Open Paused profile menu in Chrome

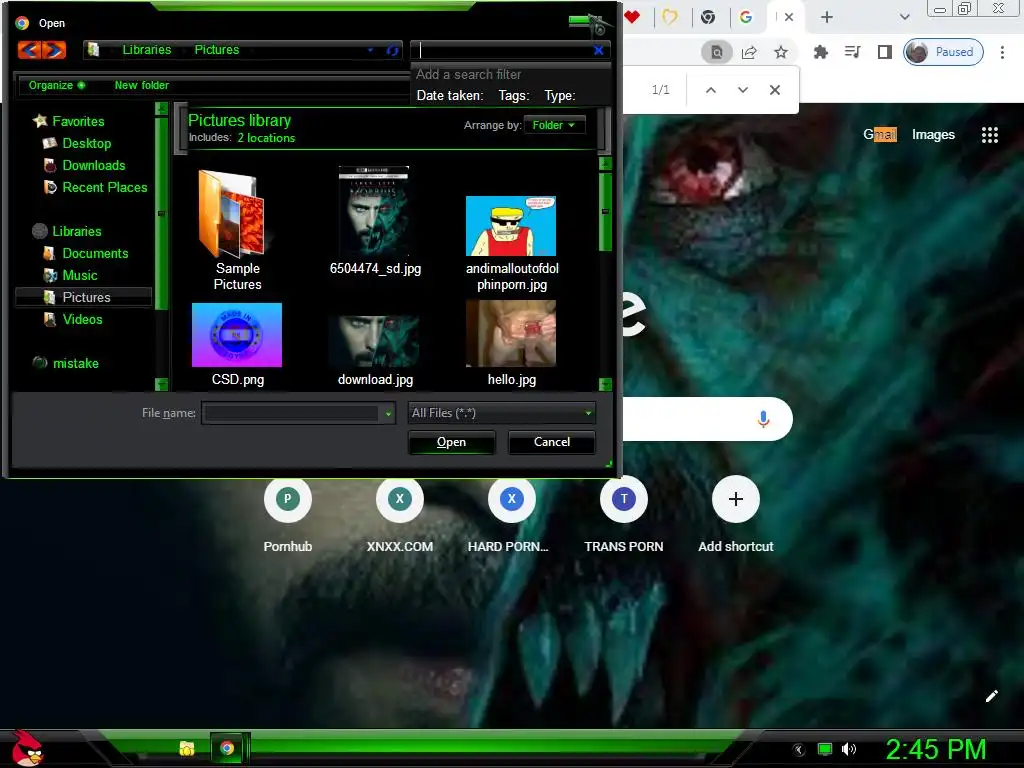click(x=943, y=52)
